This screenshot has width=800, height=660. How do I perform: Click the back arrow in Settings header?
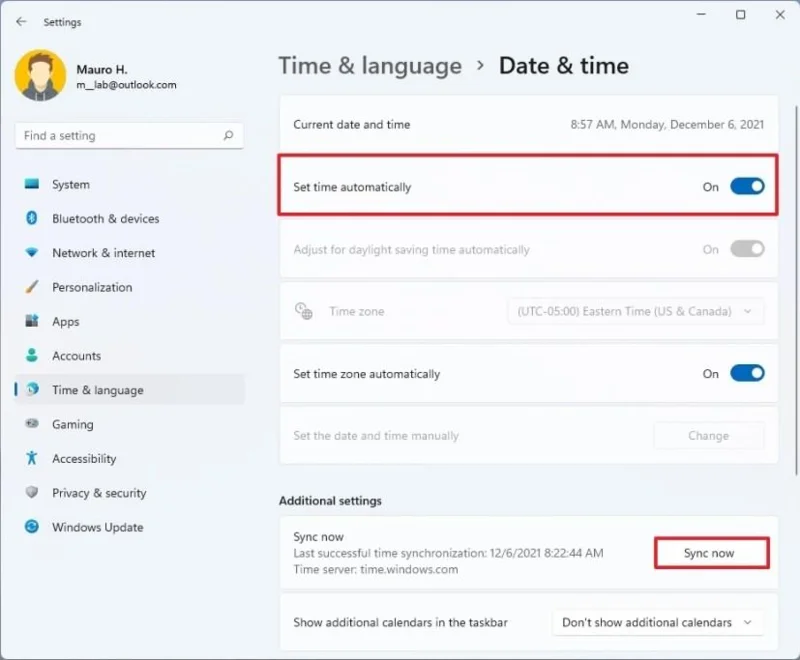coord(21,21)
